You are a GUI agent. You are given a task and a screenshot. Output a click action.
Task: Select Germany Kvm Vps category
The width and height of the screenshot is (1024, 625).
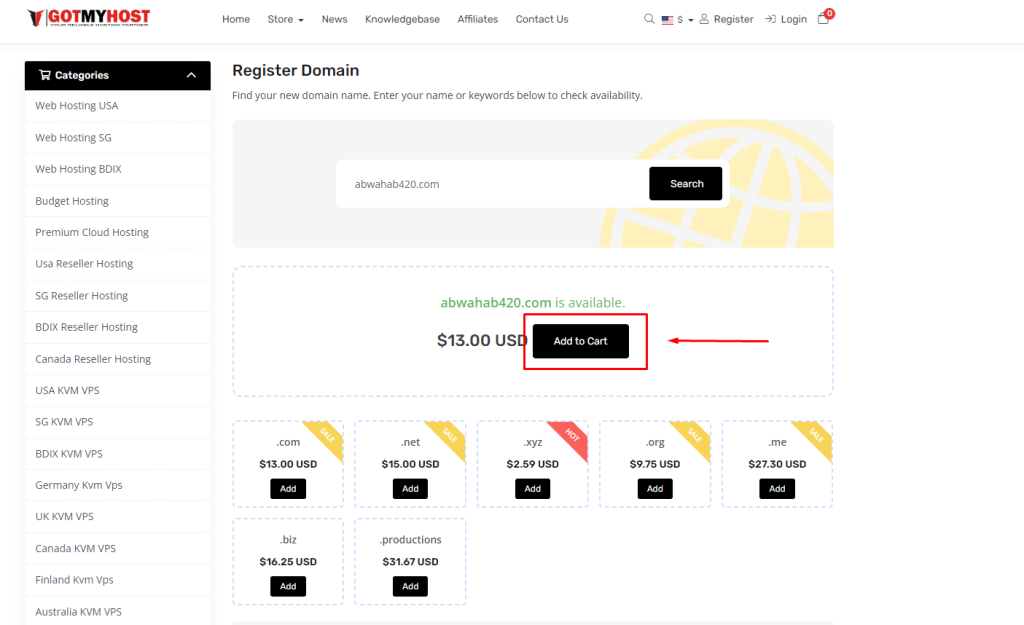pos(78,485)
